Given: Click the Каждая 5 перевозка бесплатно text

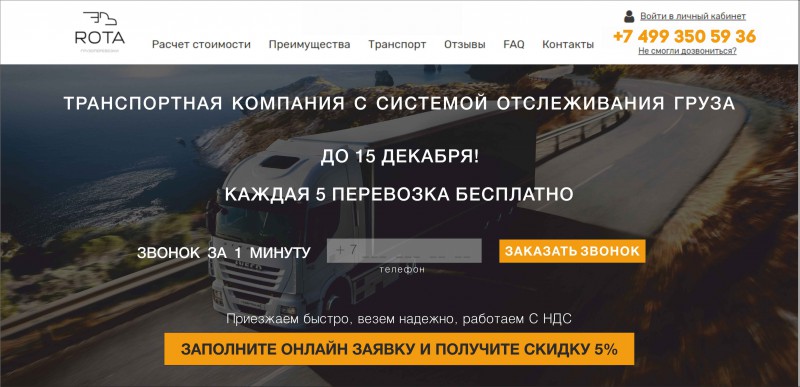Looking at the screenshot, I should pos(399,194).
